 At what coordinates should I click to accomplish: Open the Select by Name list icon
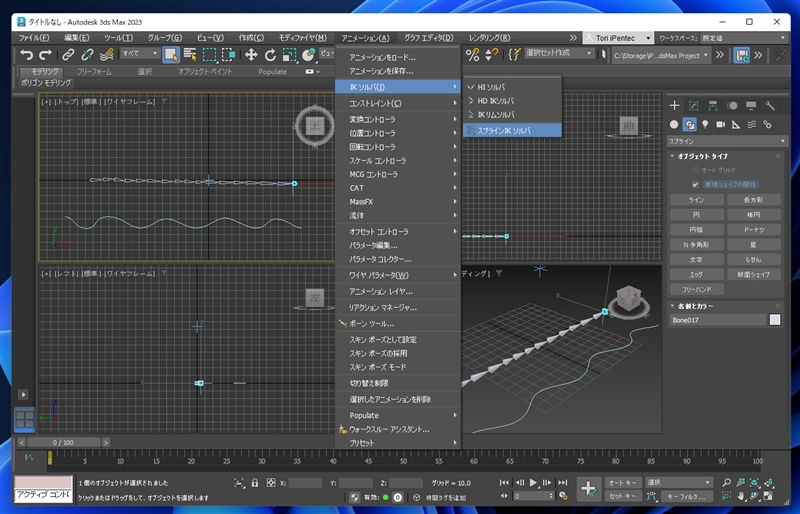pyautogui.click(x=190, y=55)
